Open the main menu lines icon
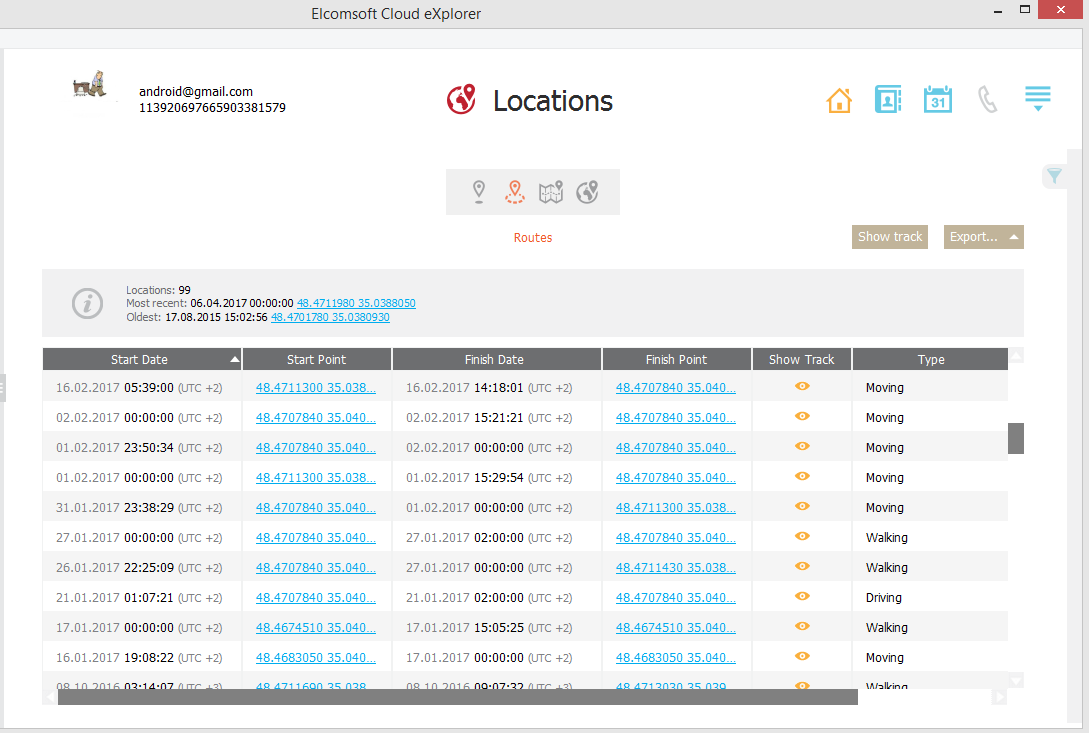The image size is (1089, 733). 1038,98
